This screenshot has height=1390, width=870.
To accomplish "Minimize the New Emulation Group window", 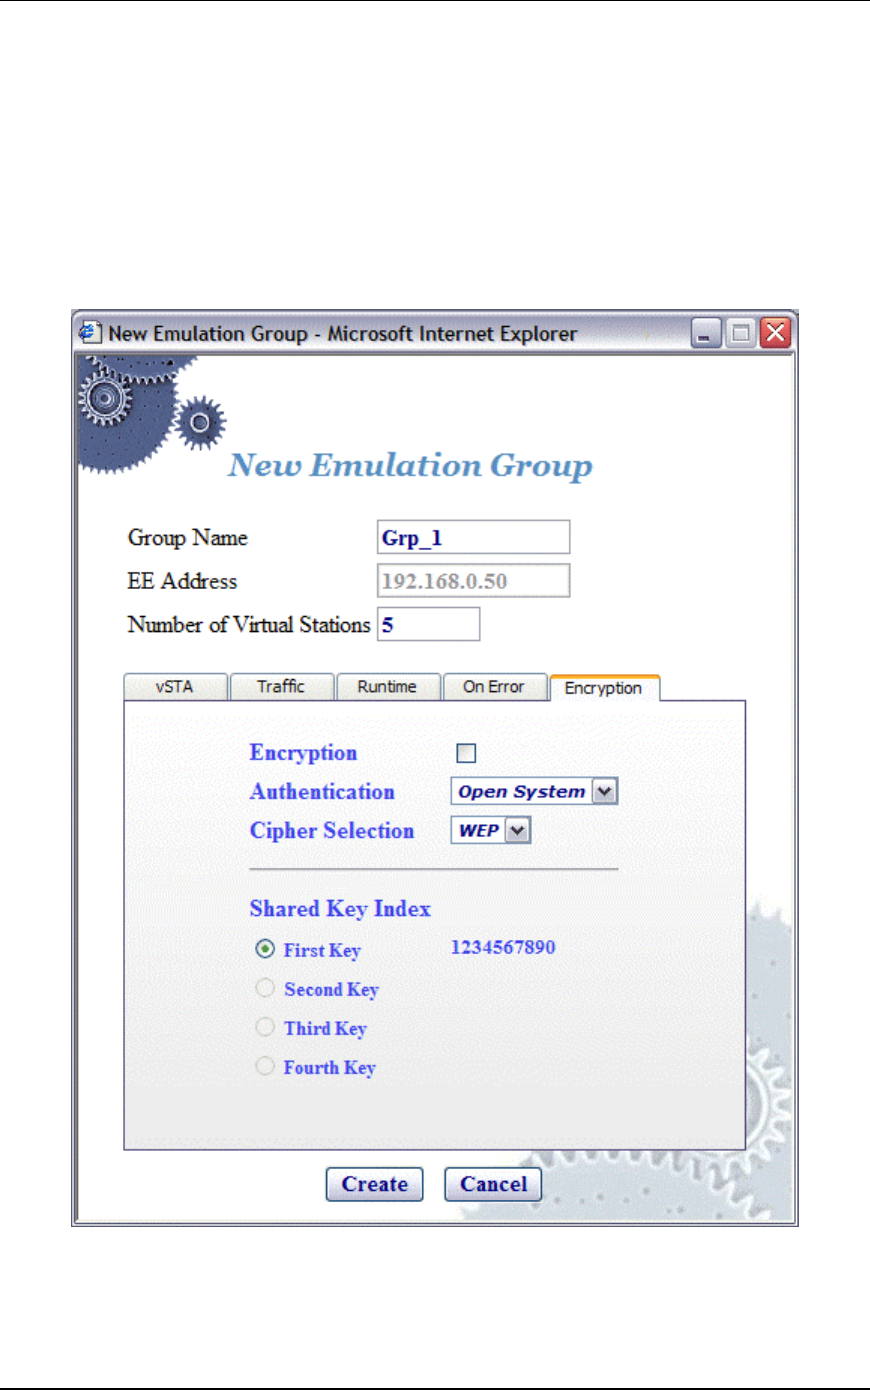I will click(706, 333).
